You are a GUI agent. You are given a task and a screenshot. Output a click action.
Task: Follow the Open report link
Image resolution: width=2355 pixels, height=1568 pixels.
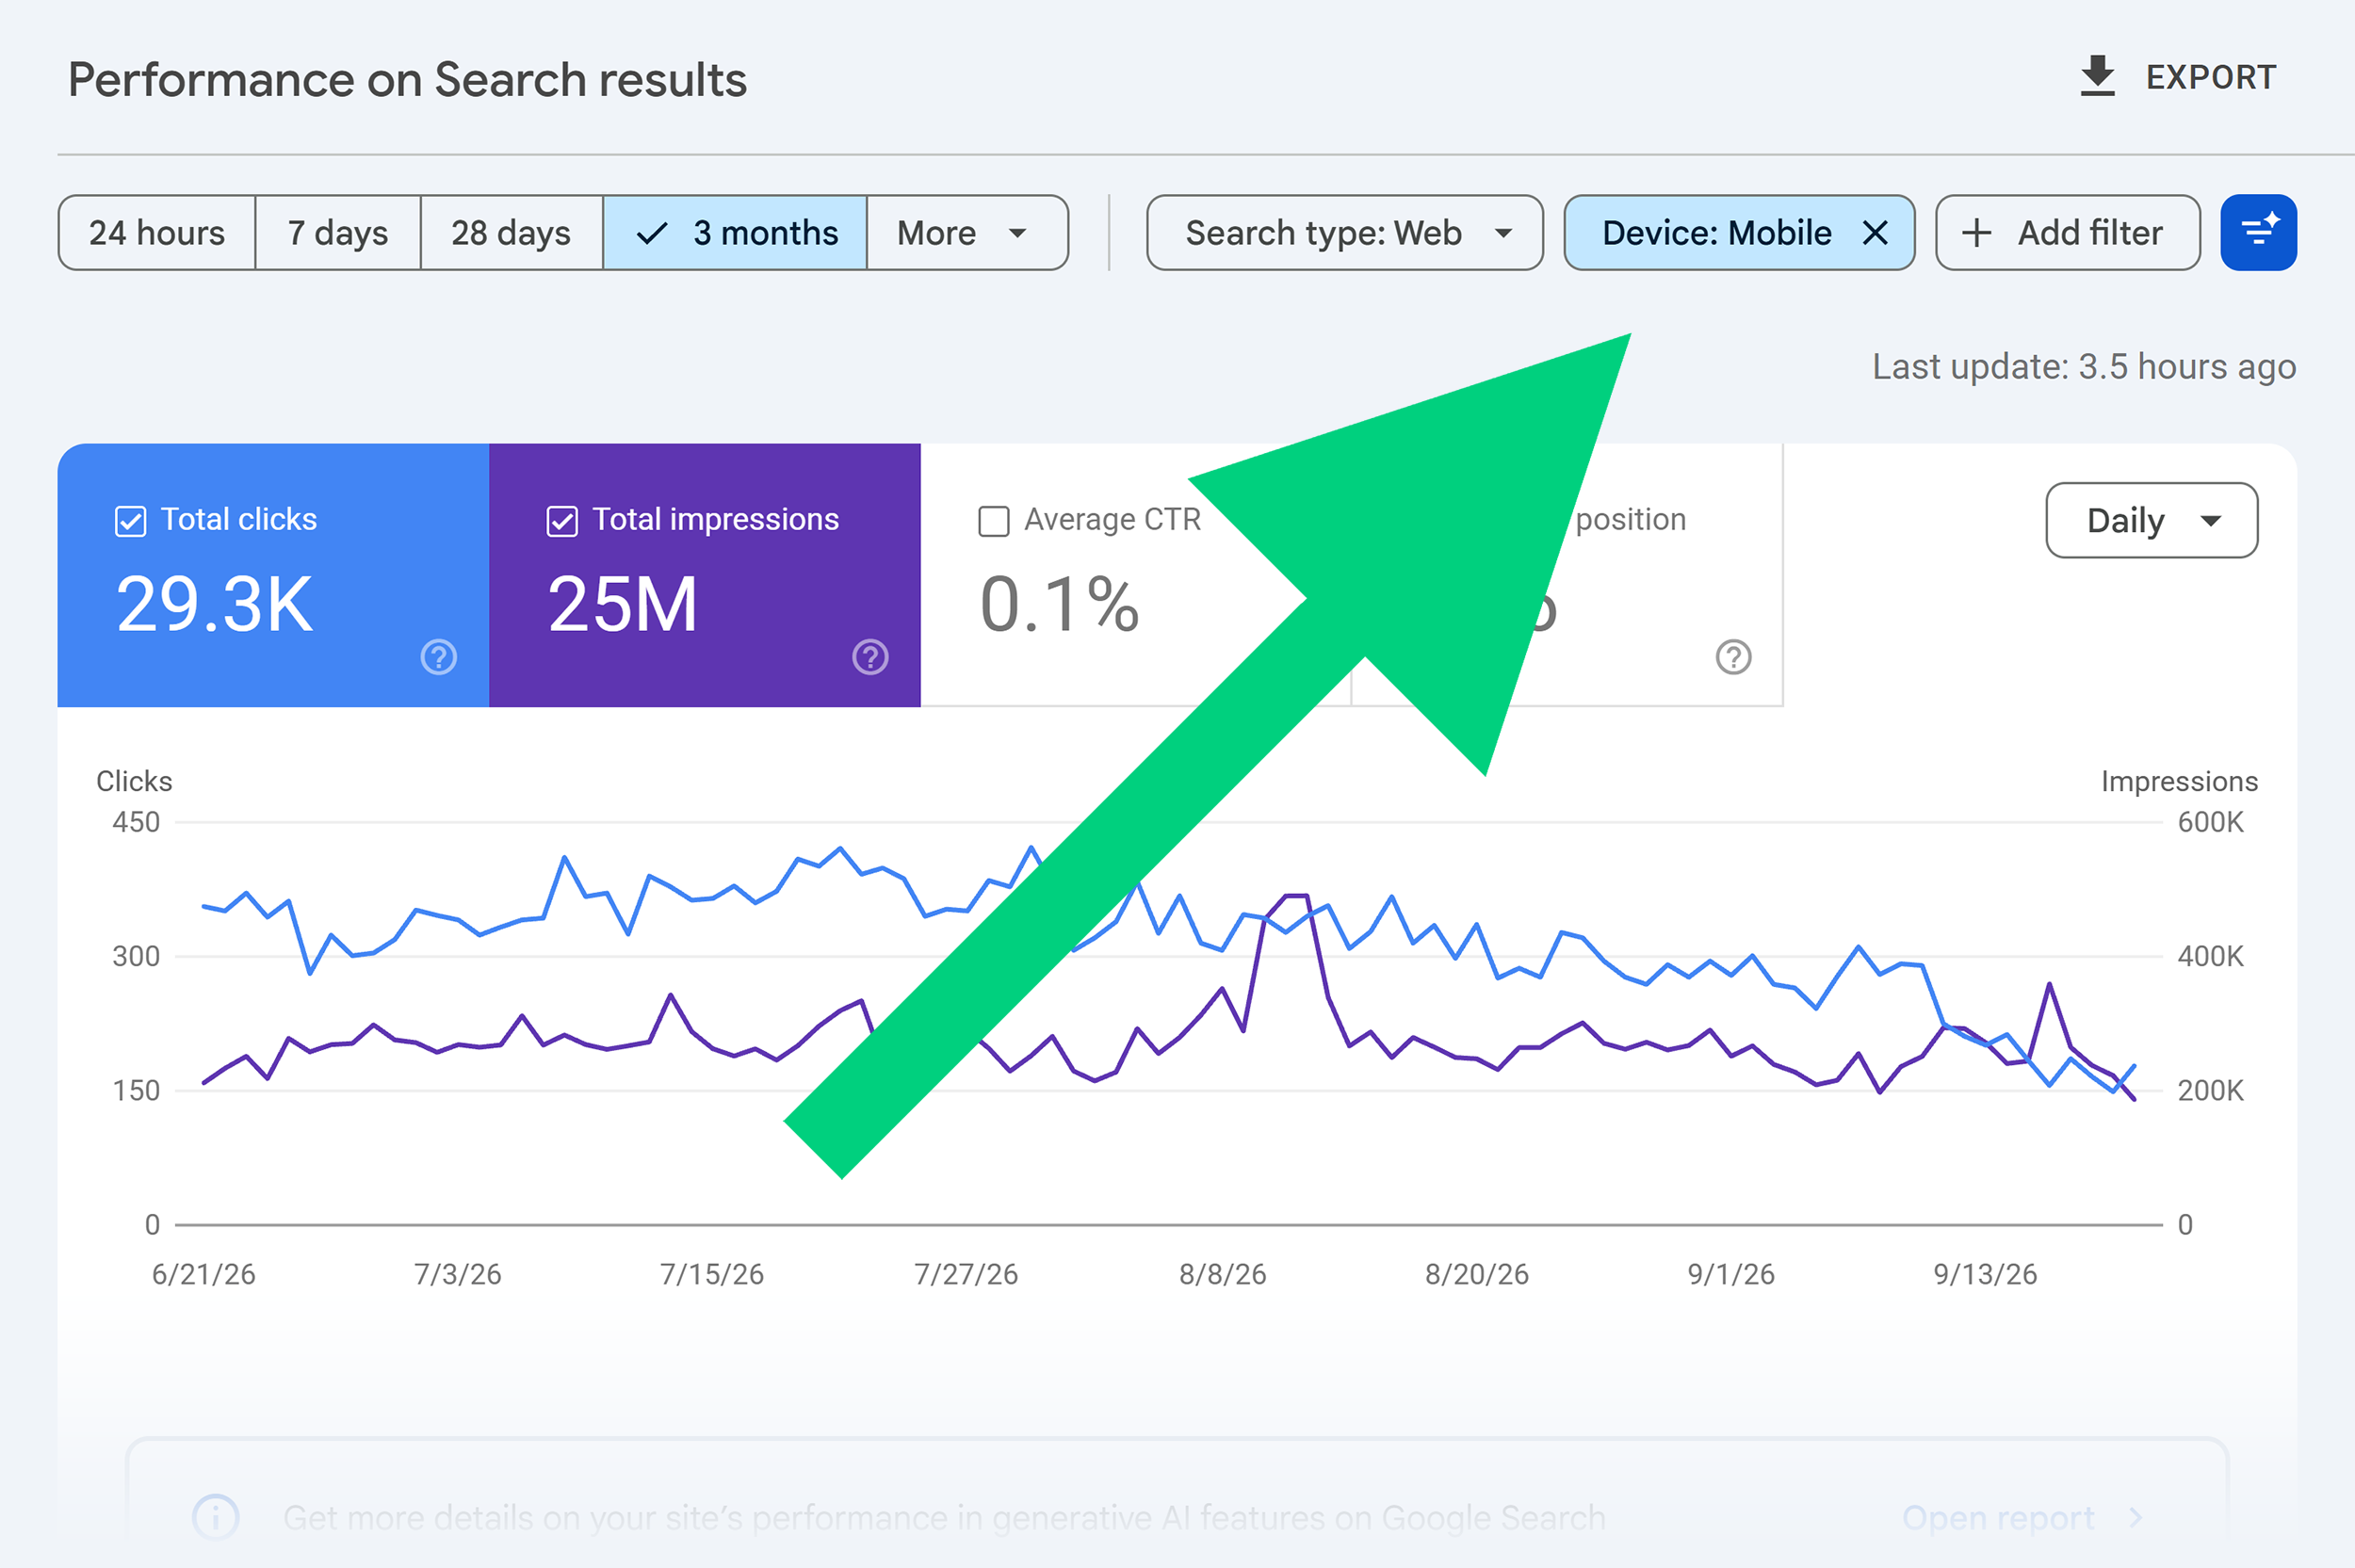1997,1517
